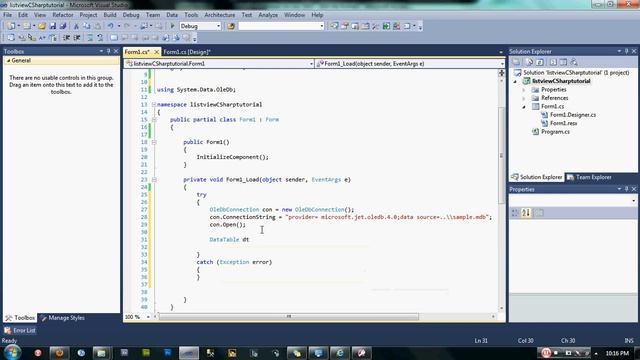
Task: Click the editor horizontal scrollbar thumb
Action: click(289, 317)
